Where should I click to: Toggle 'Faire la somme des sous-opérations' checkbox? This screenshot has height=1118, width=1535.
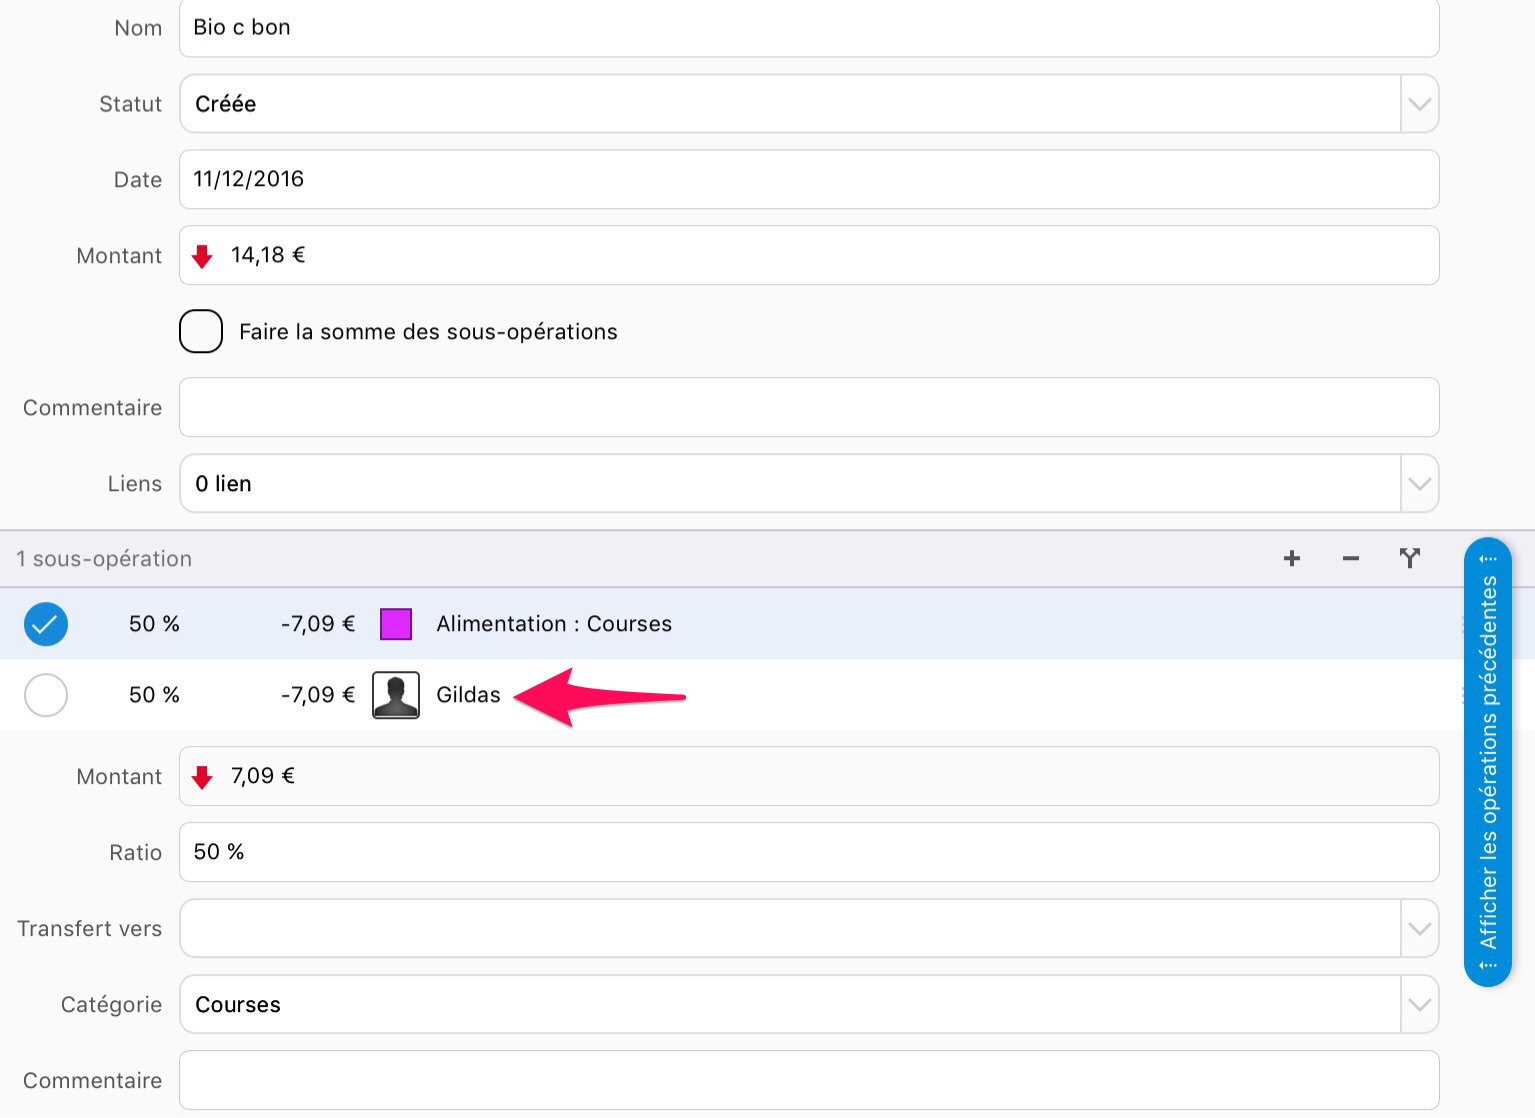201,332
